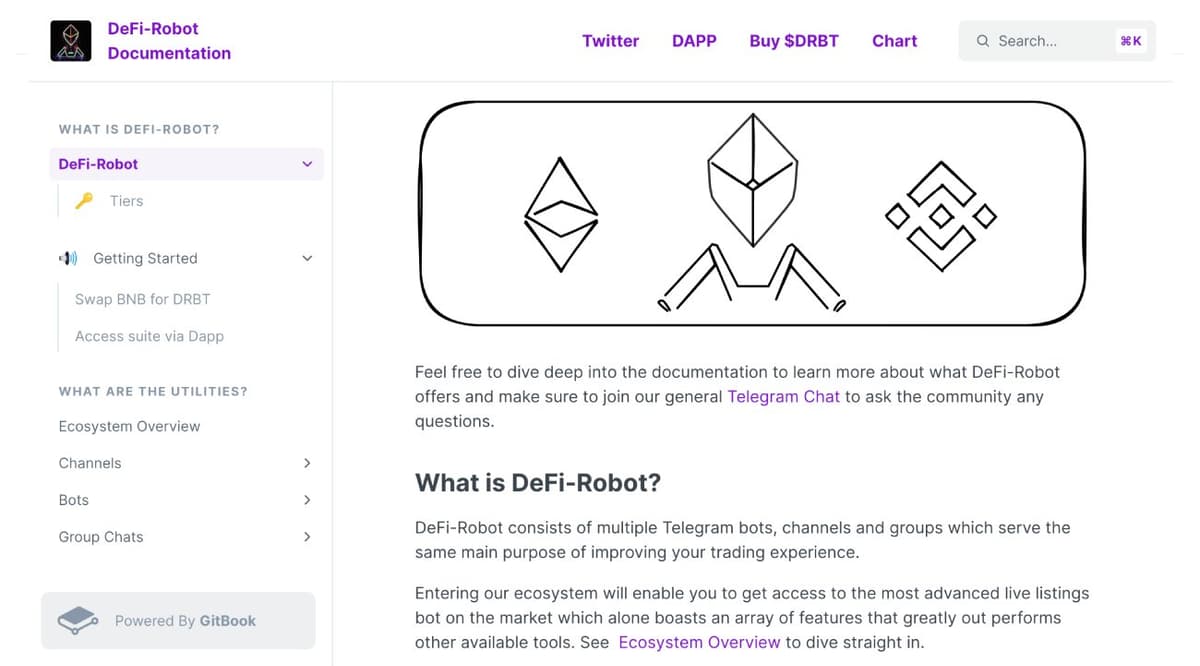Image resolution: width=1200 pixels, height=666 pixels.
Task: Expand the Group Chats section
Action: click(x=307, y=537)
